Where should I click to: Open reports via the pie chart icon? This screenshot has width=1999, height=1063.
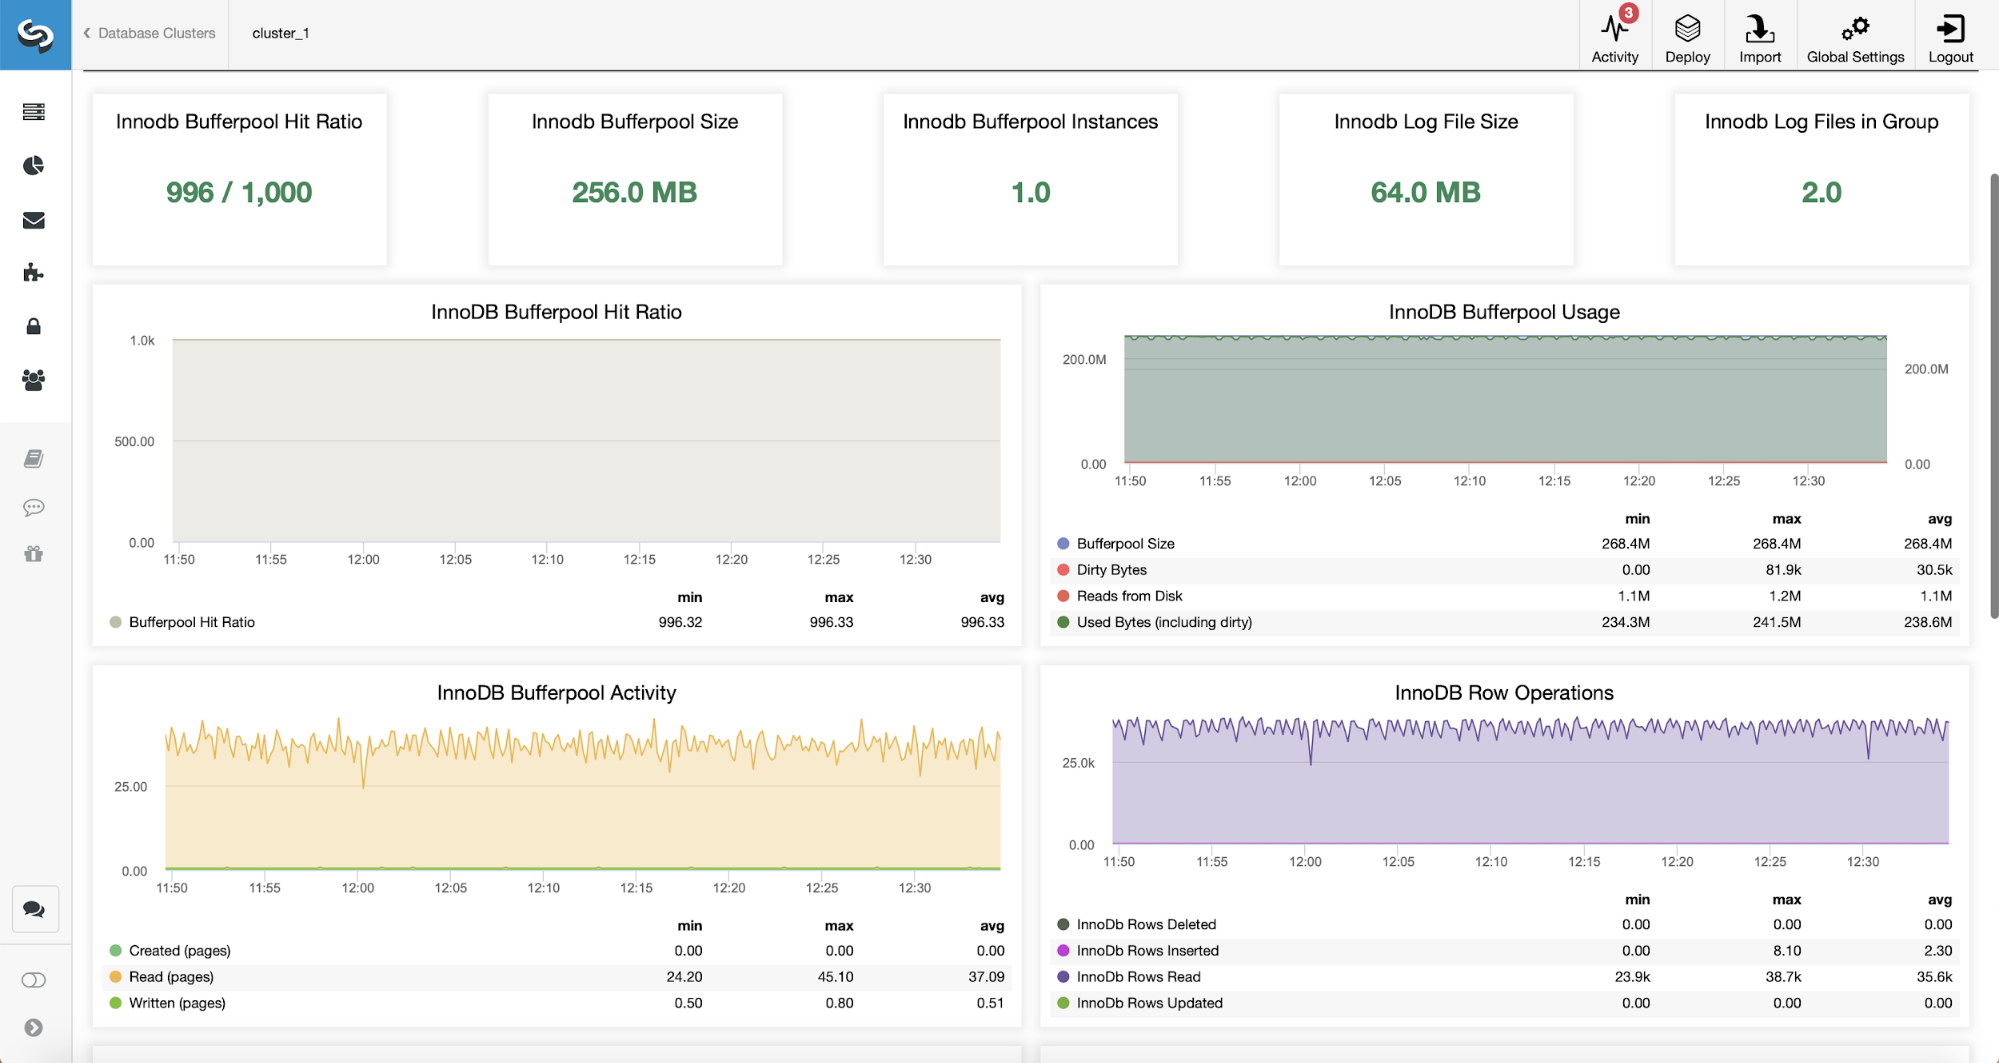(34, 166)
